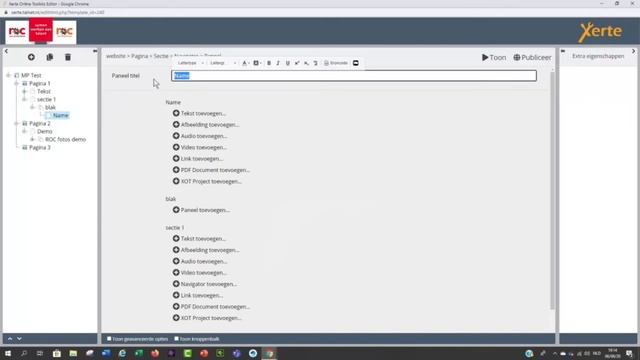Screen dimensions: 640x360
Task: Apply superscript formatting
Action: (x=297, y=63)
